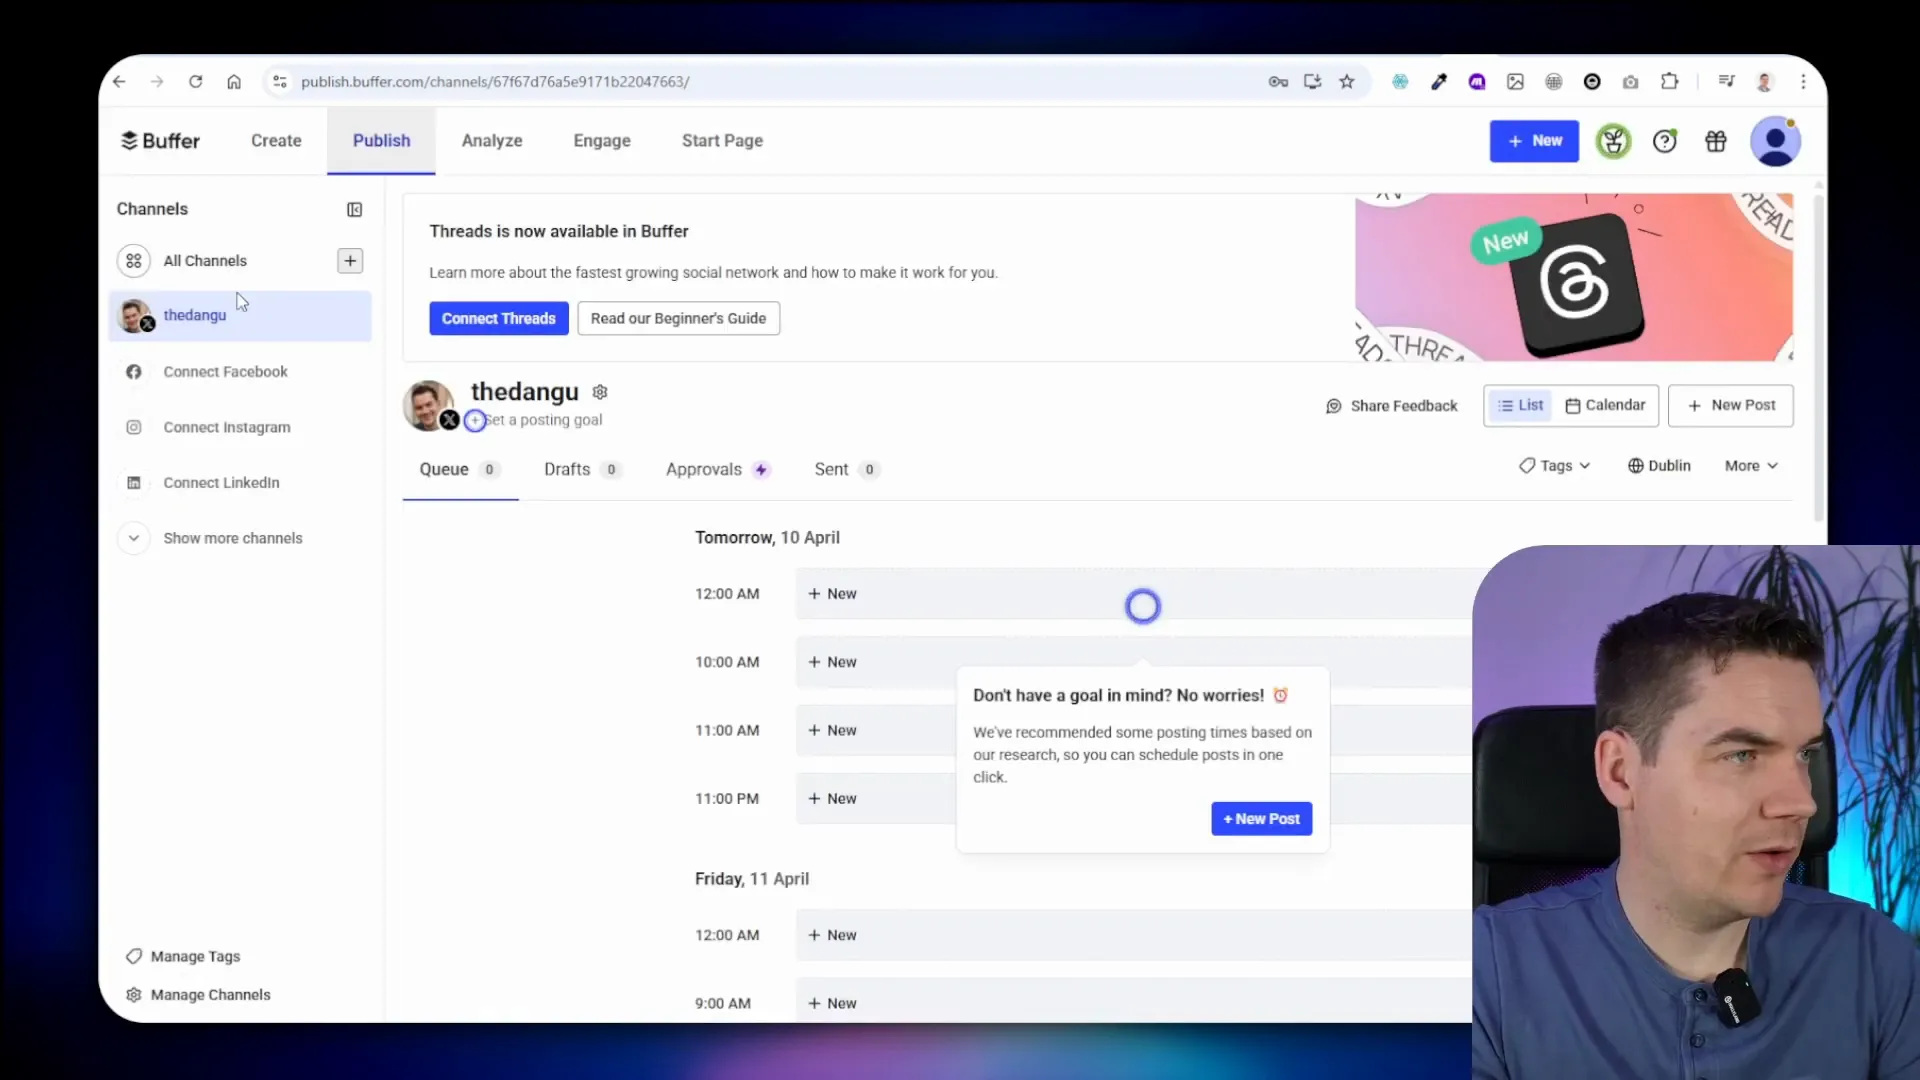Open the help question mark icon

[1665, 141]
